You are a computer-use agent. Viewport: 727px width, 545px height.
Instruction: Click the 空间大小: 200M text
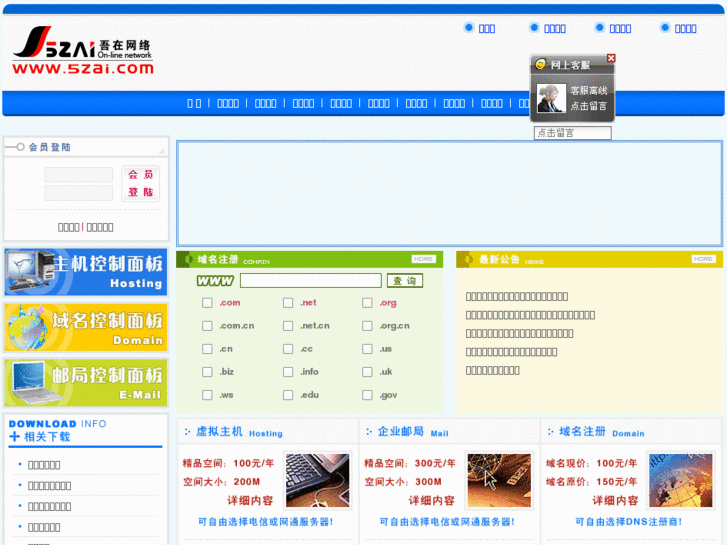point(222,482)
